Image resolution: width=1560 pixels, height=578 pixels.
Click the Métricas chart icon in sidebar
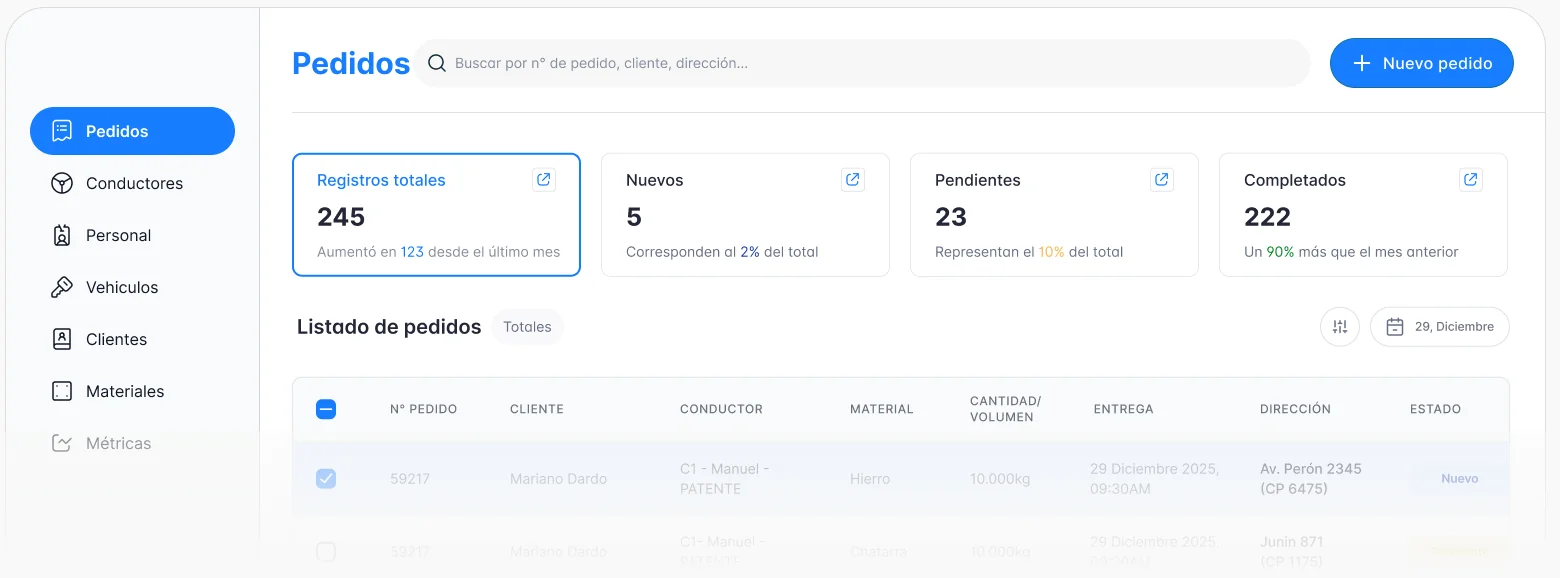[62, 443]
